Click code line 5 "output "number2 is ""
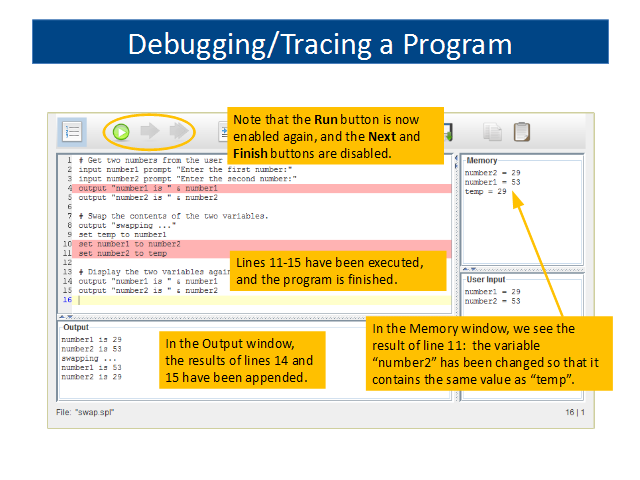The image size is (640, 480). tap(148, 198)
